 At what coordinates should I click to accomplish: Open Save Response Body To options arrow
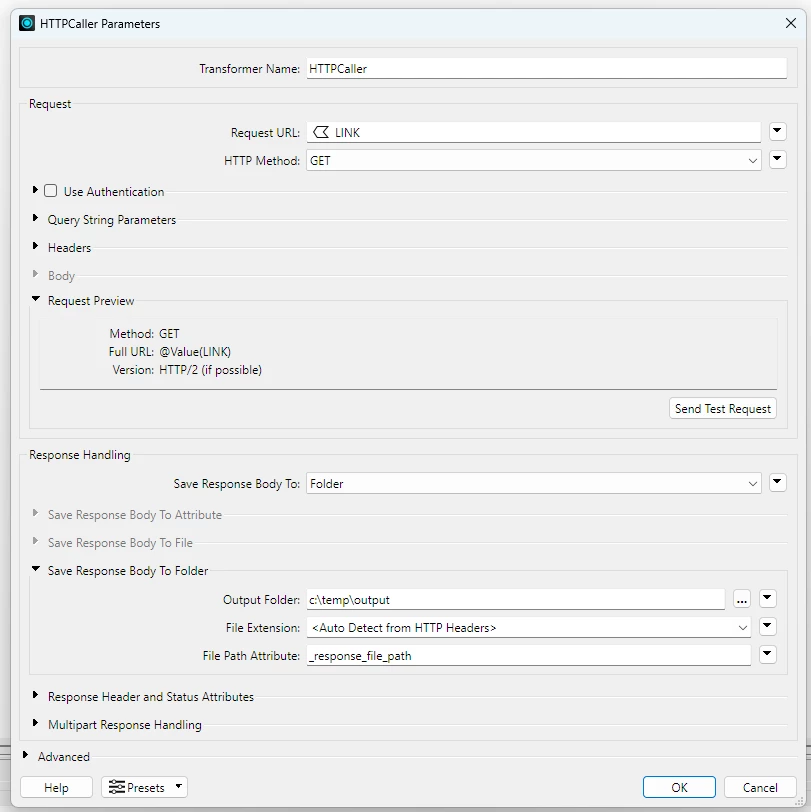point(777,483)
